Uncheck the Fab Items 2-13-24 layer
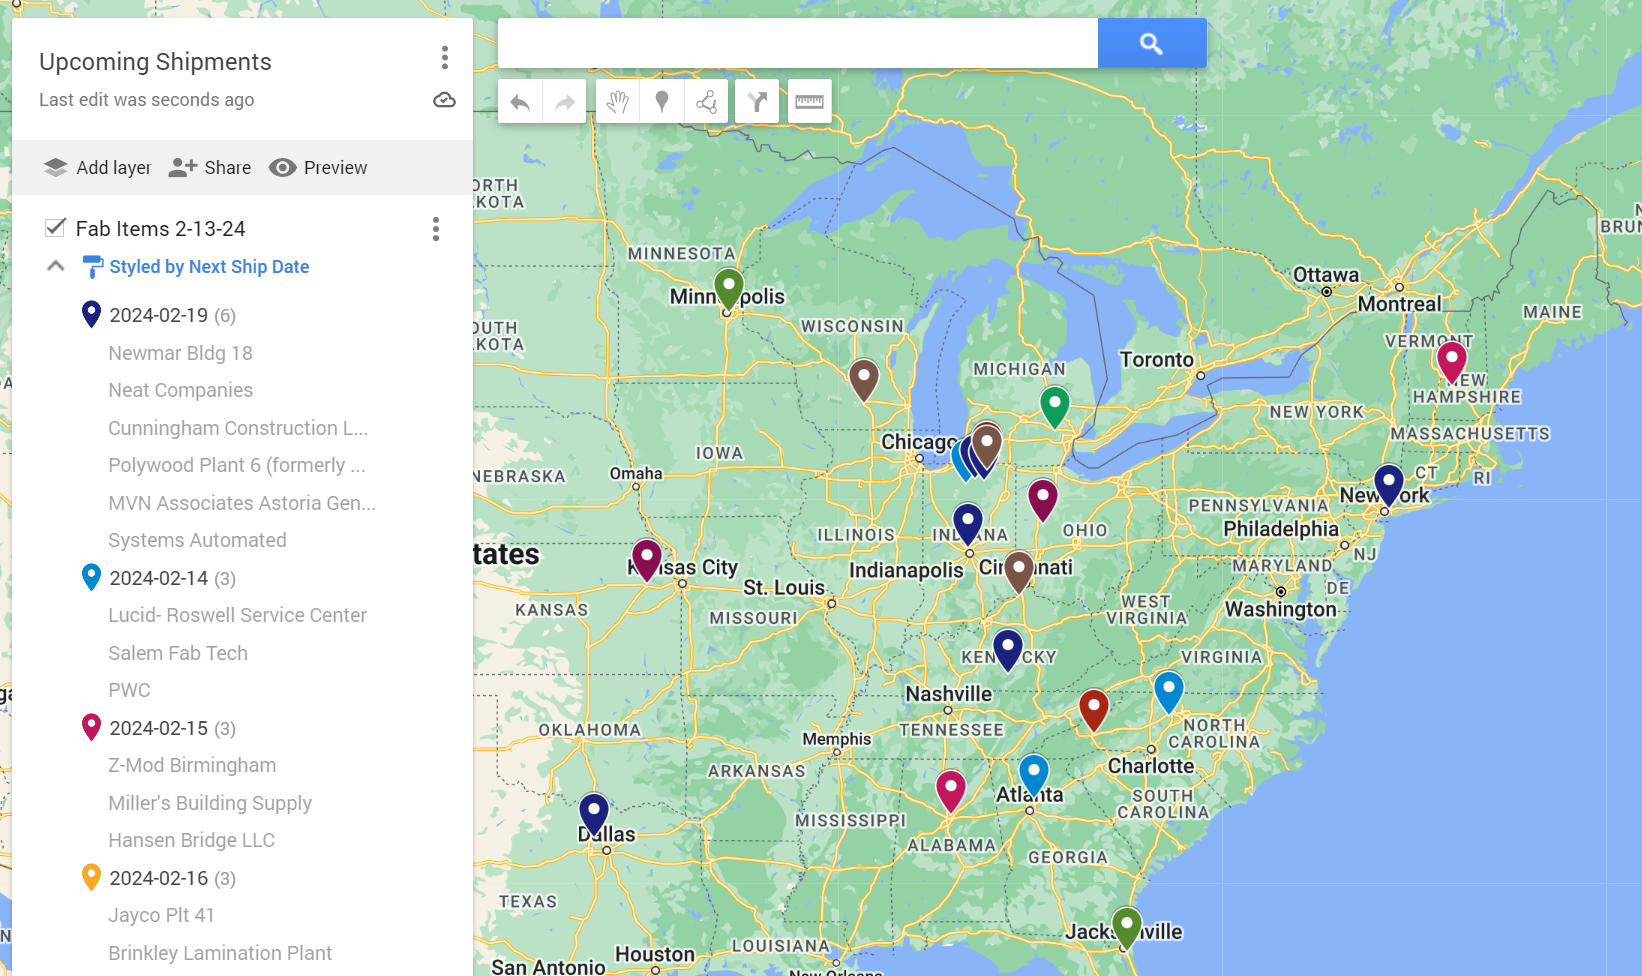The width and height of the screenshot is (1642, 976). (55, 227)
